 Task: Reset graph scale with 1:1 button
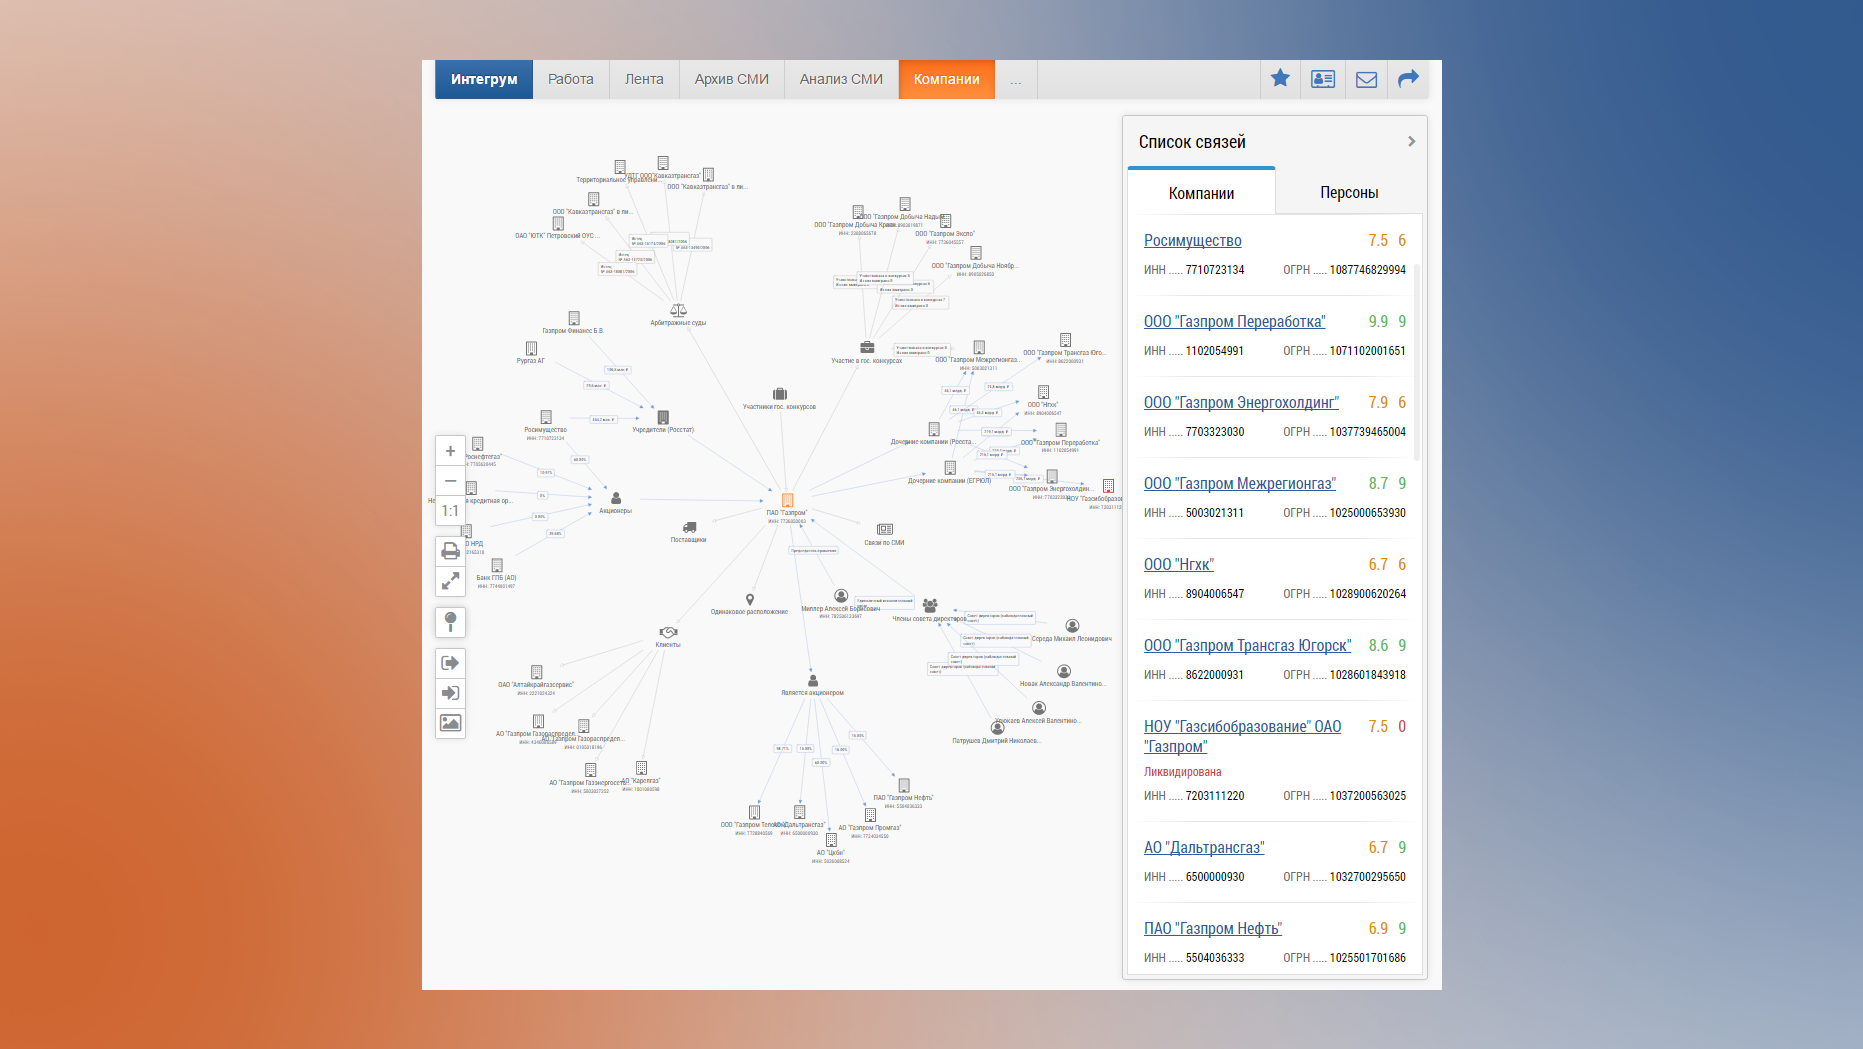pyautogui.click(x=450, y=511)
